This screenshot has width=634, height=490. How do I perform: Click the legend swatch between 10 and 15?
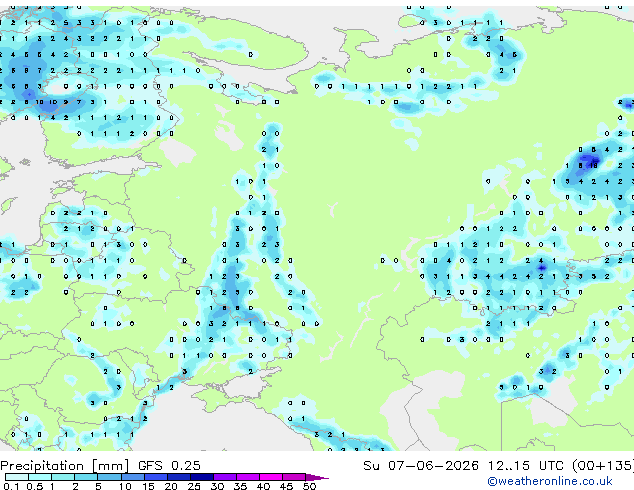pos(133,477)
